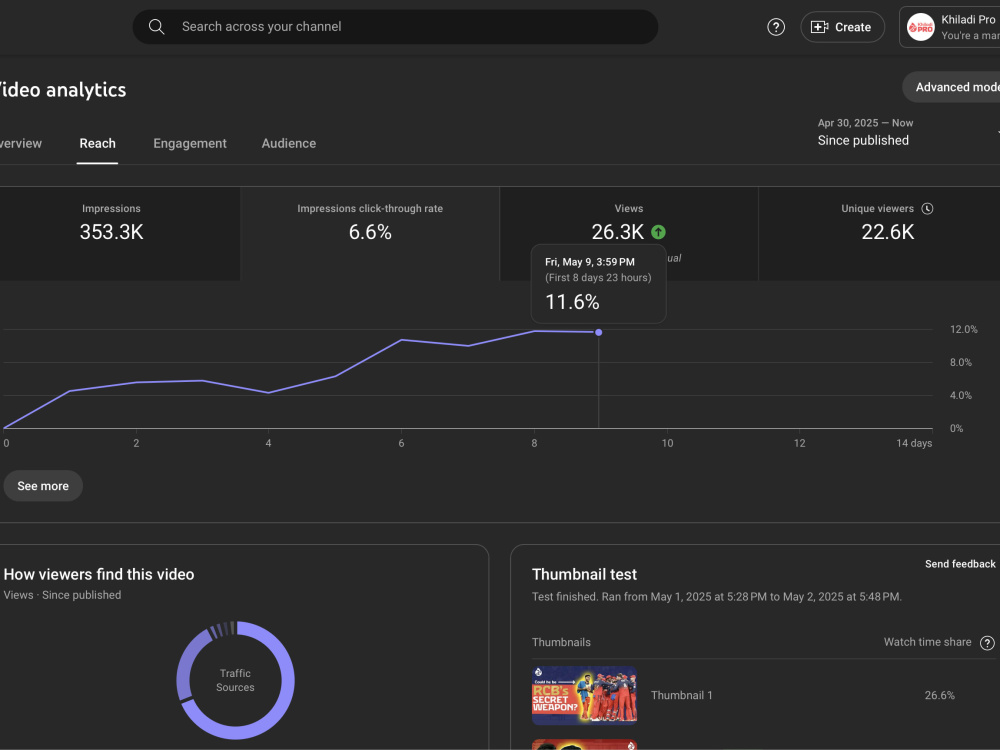The image size is (1000, 750).
Task: Switch to Advanced mode
Action: 953,87
